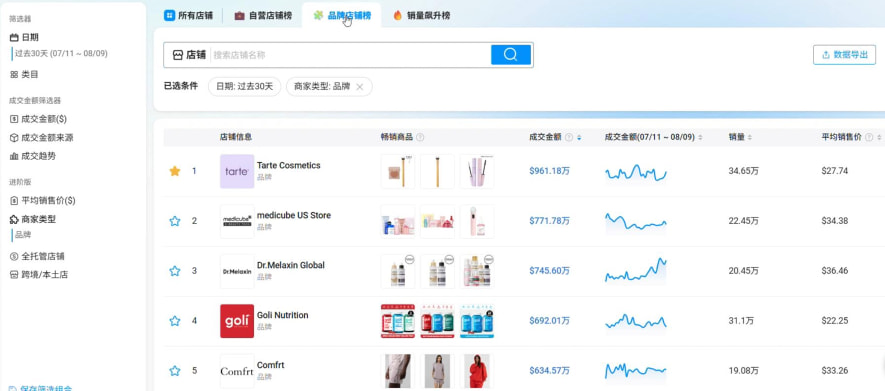Open the Dr.Melaxin Global name link

pos(291,265)
